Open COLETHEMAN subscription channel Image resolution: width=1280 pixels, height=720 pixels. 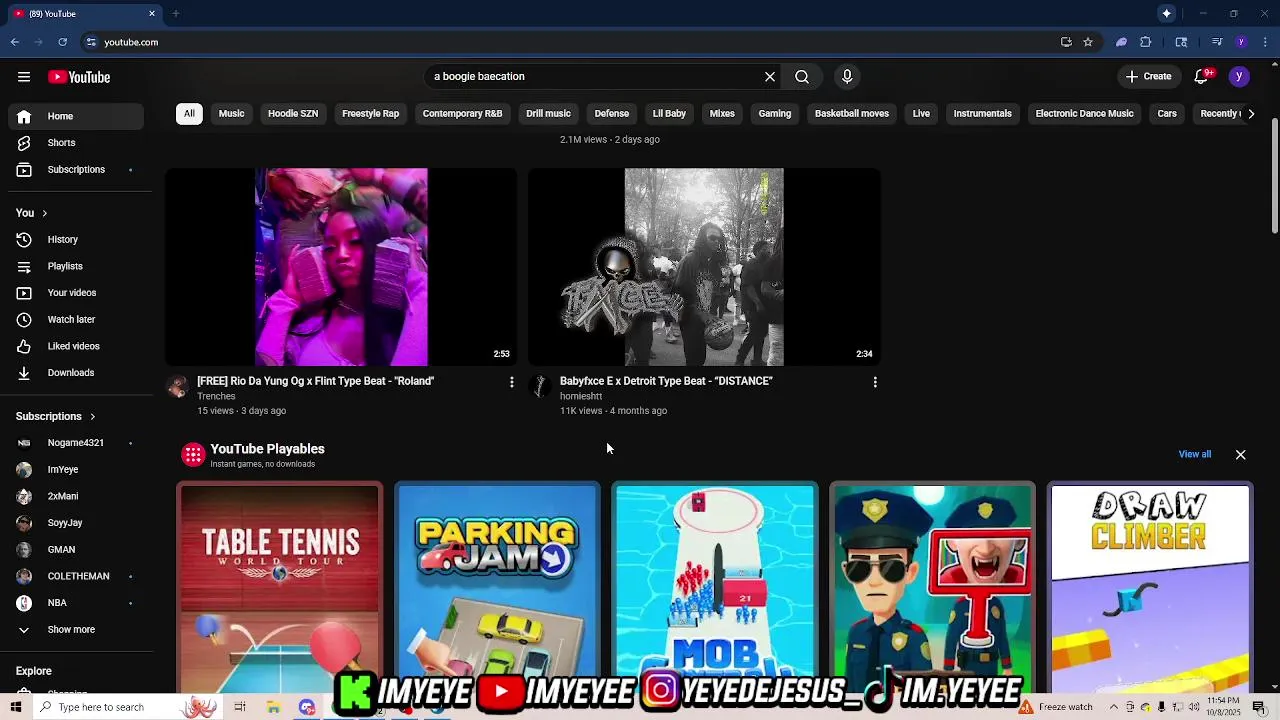coord(74,576)
